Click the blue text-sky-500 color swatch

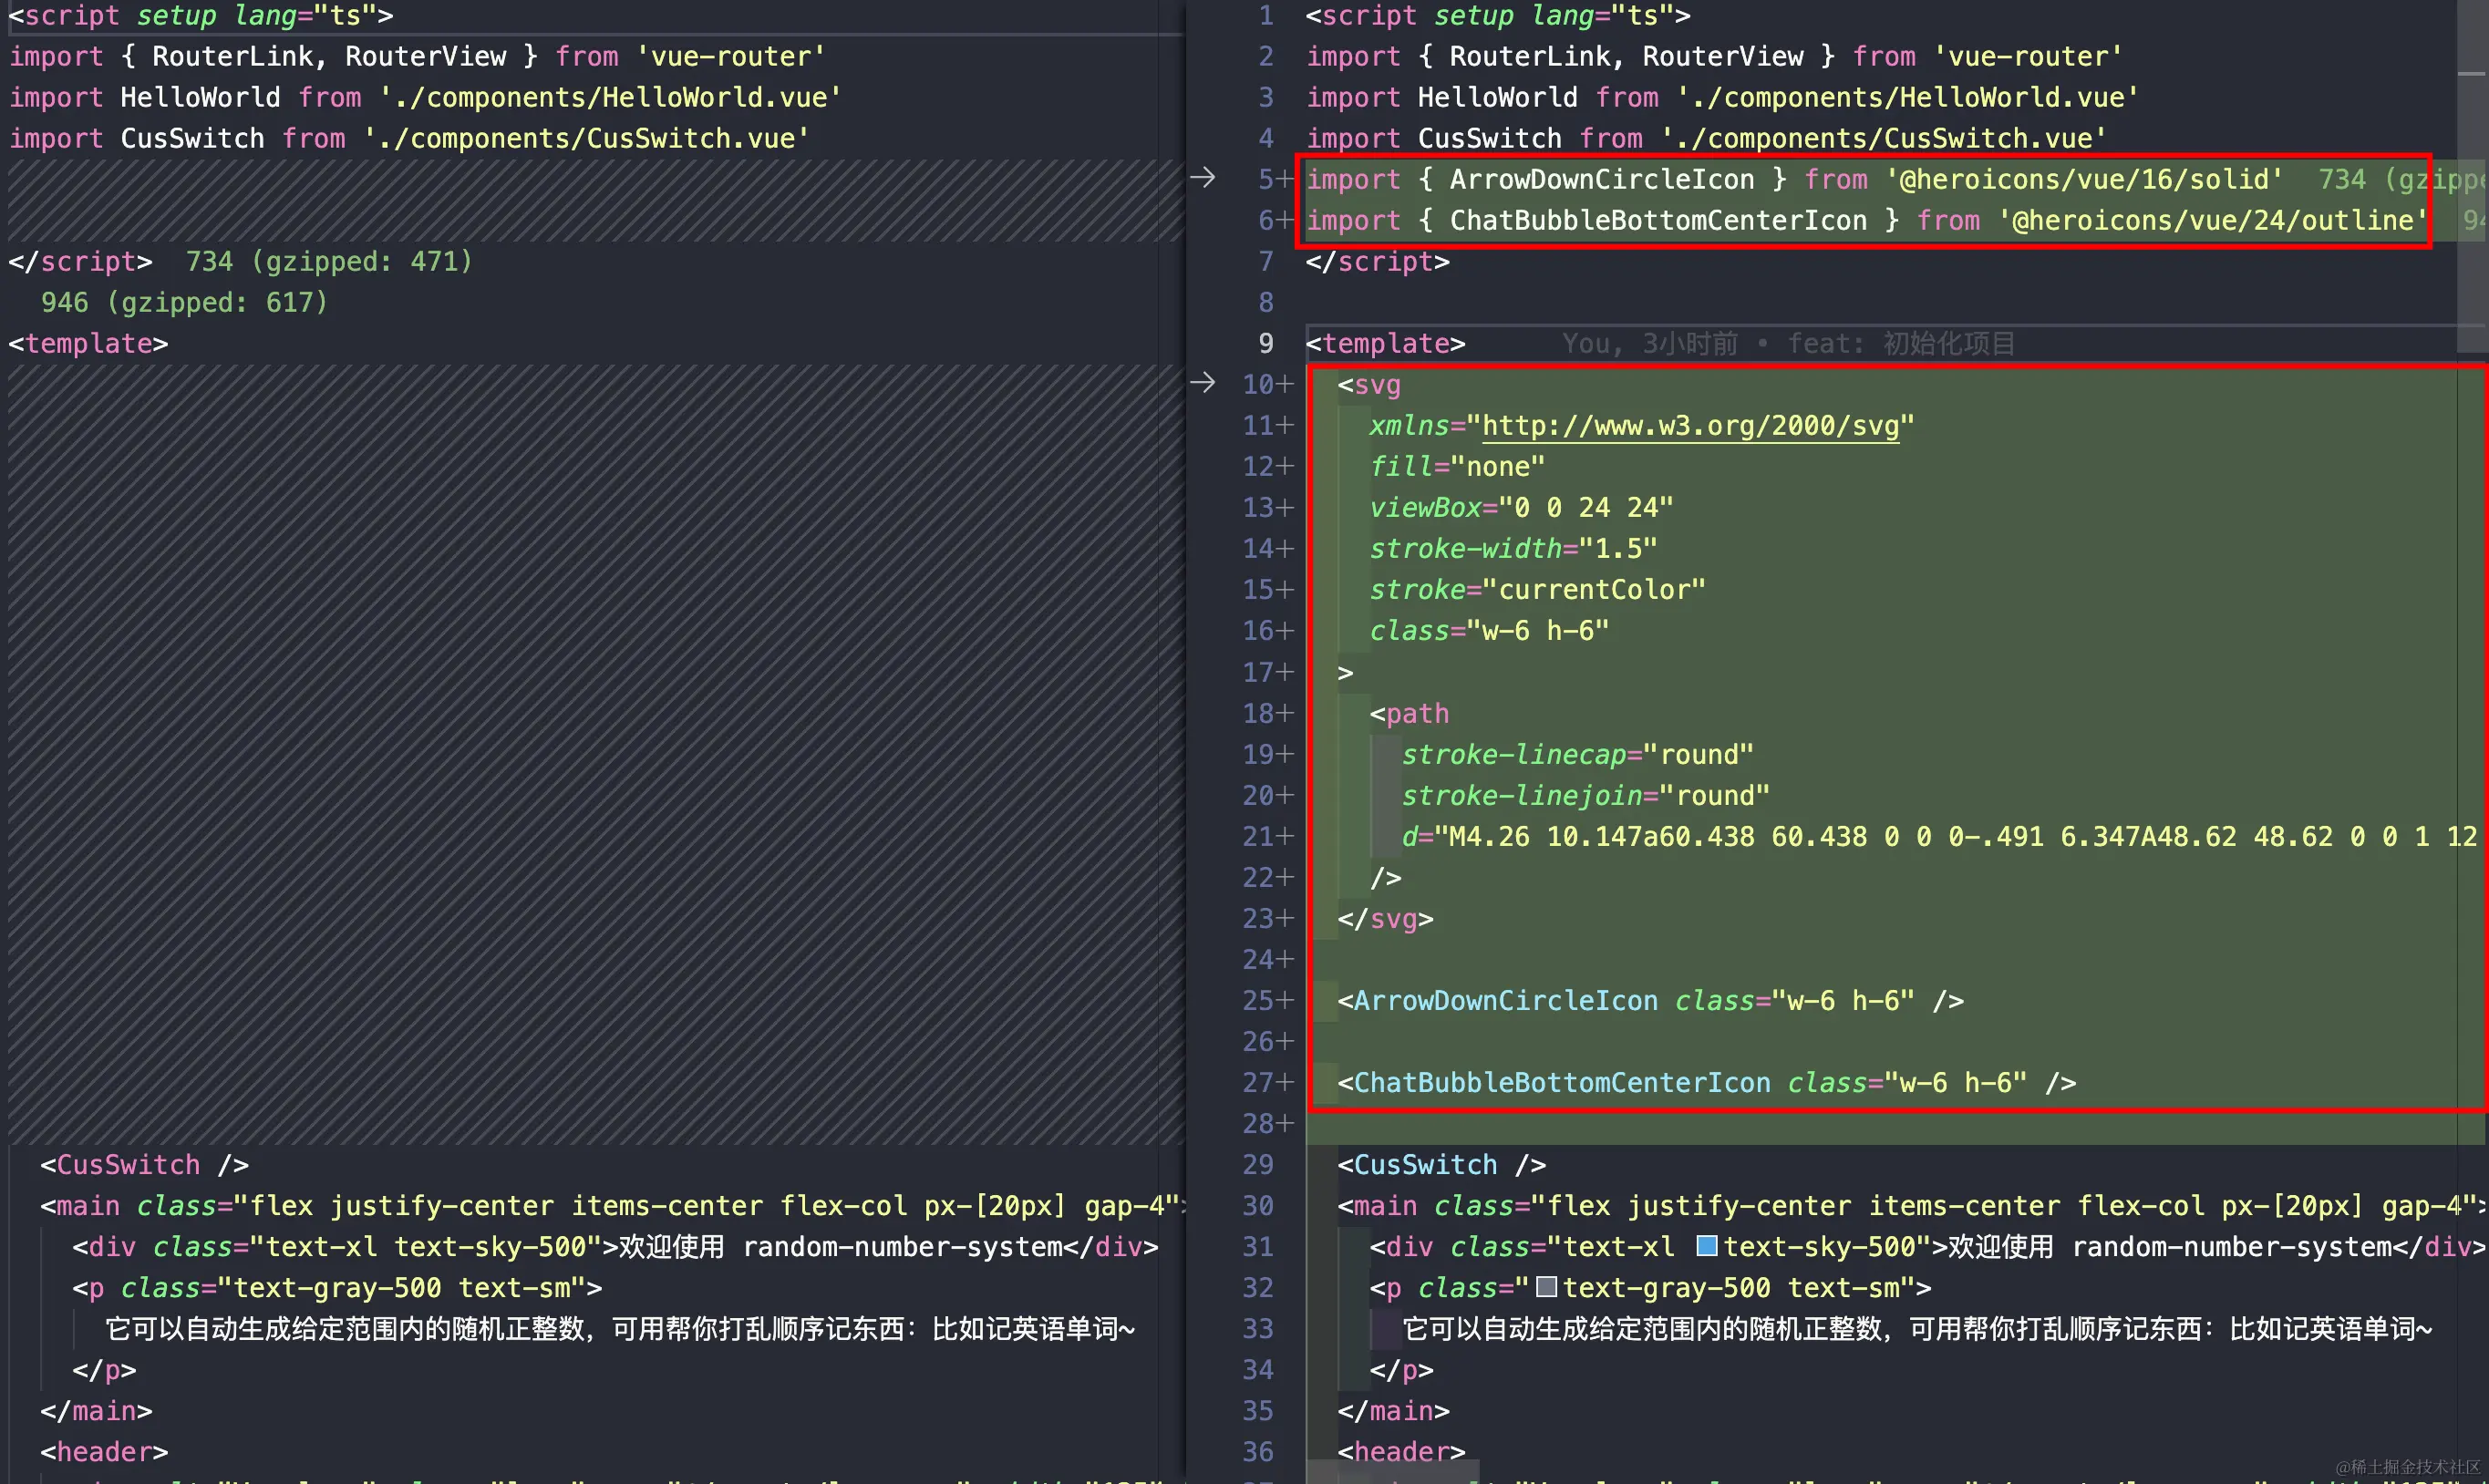pos(1708,1246)
